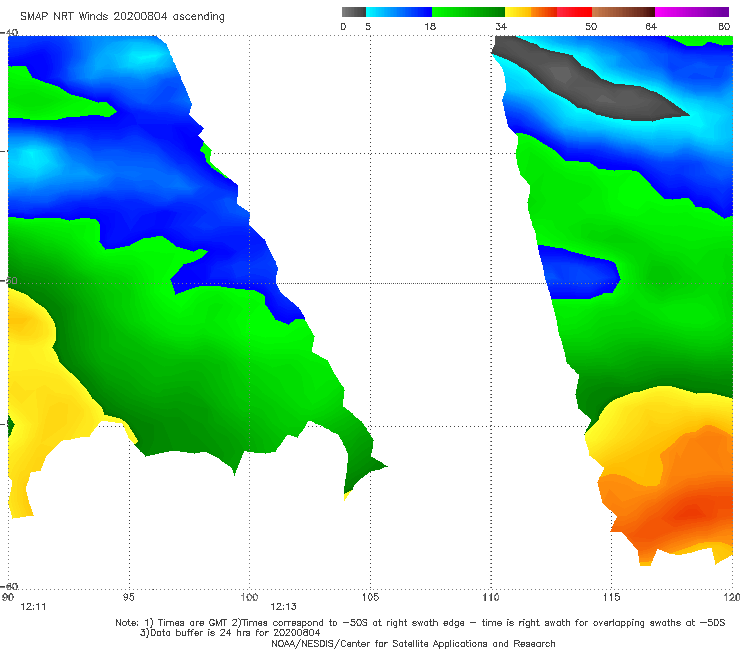Click the color bar label '5'
The image size is (740, 650).
pos(368,26)
